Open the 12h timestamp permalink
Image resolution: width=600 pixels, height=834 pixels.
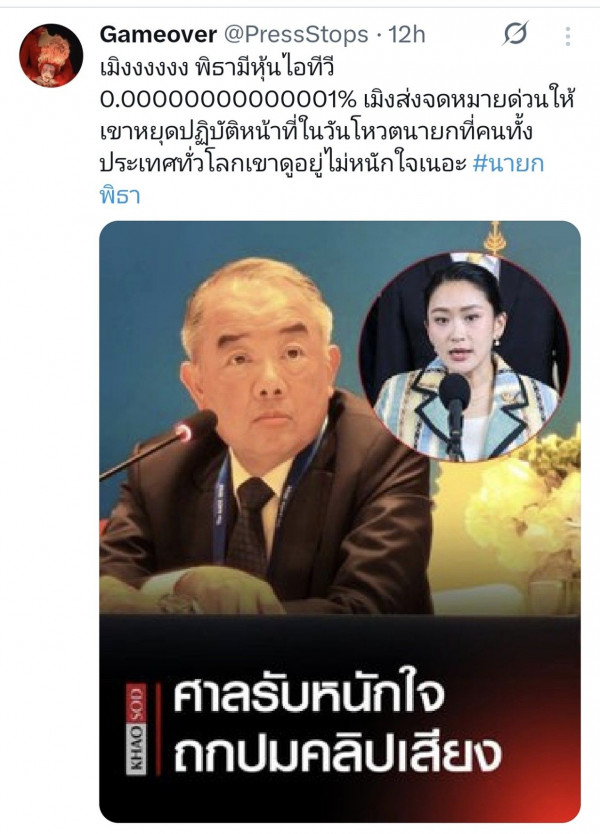point(406,35)
